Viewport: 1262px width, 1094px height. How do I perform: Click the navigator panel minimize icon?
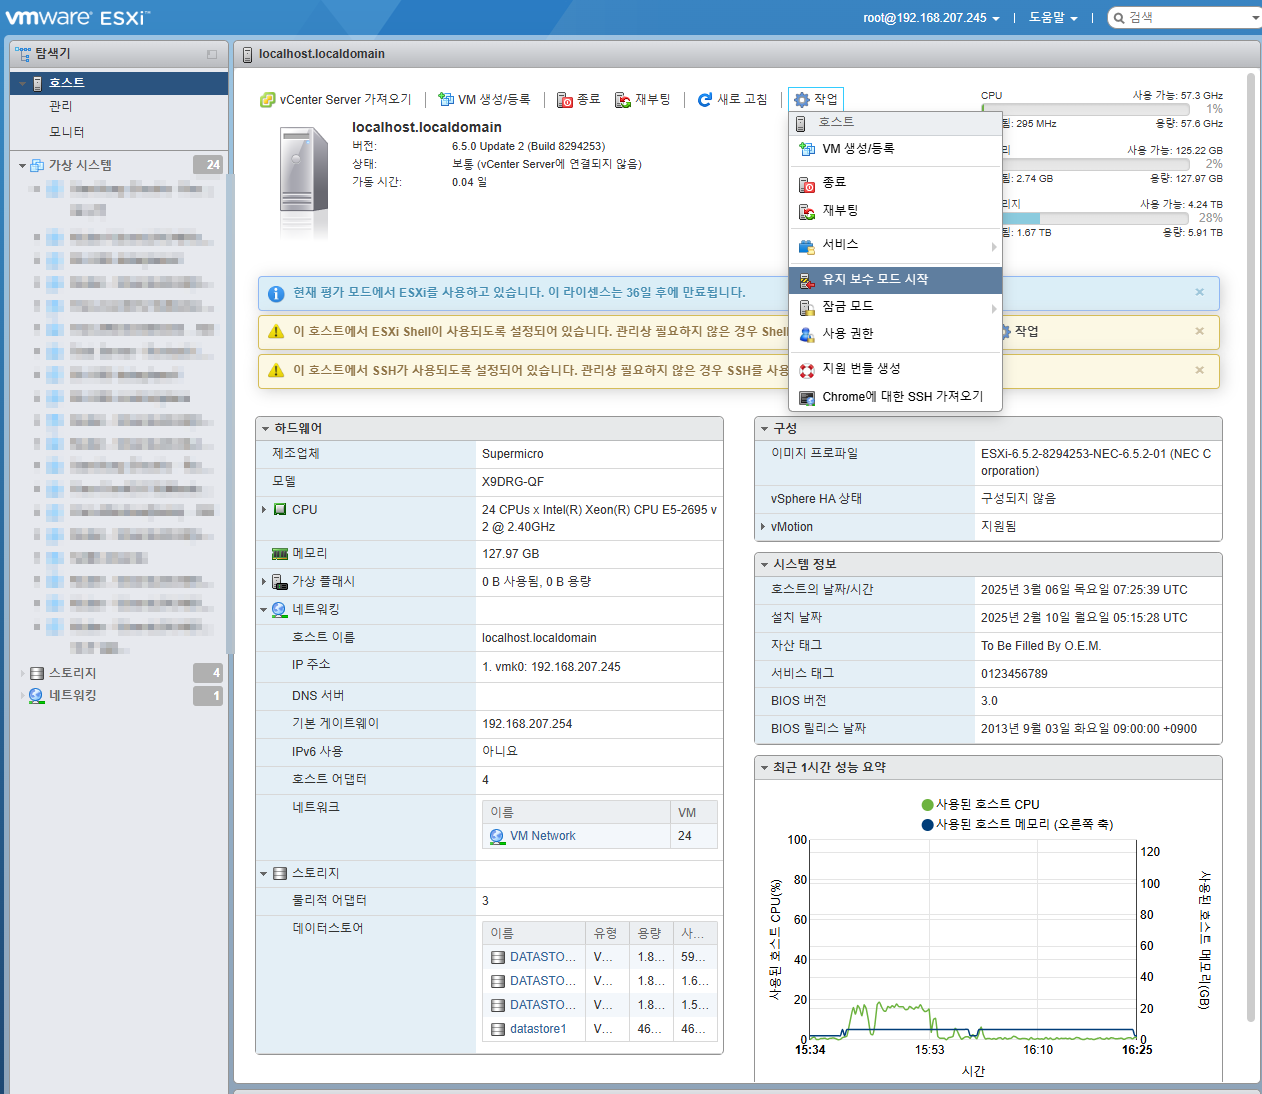(x=212, y=54)
